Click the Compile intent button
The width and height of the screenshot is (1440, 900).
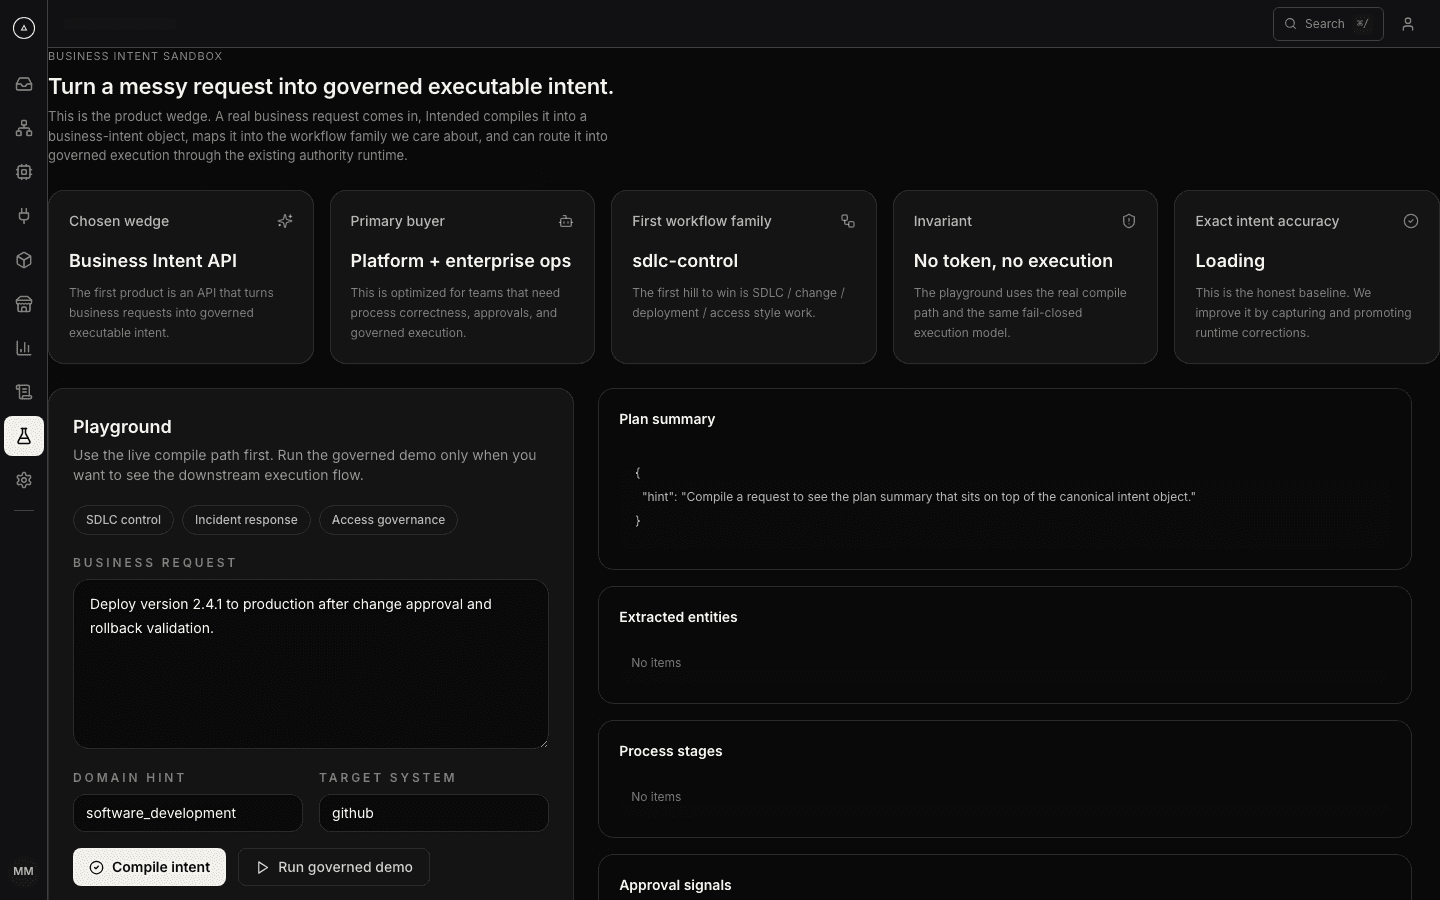click(x=149, y=867)
